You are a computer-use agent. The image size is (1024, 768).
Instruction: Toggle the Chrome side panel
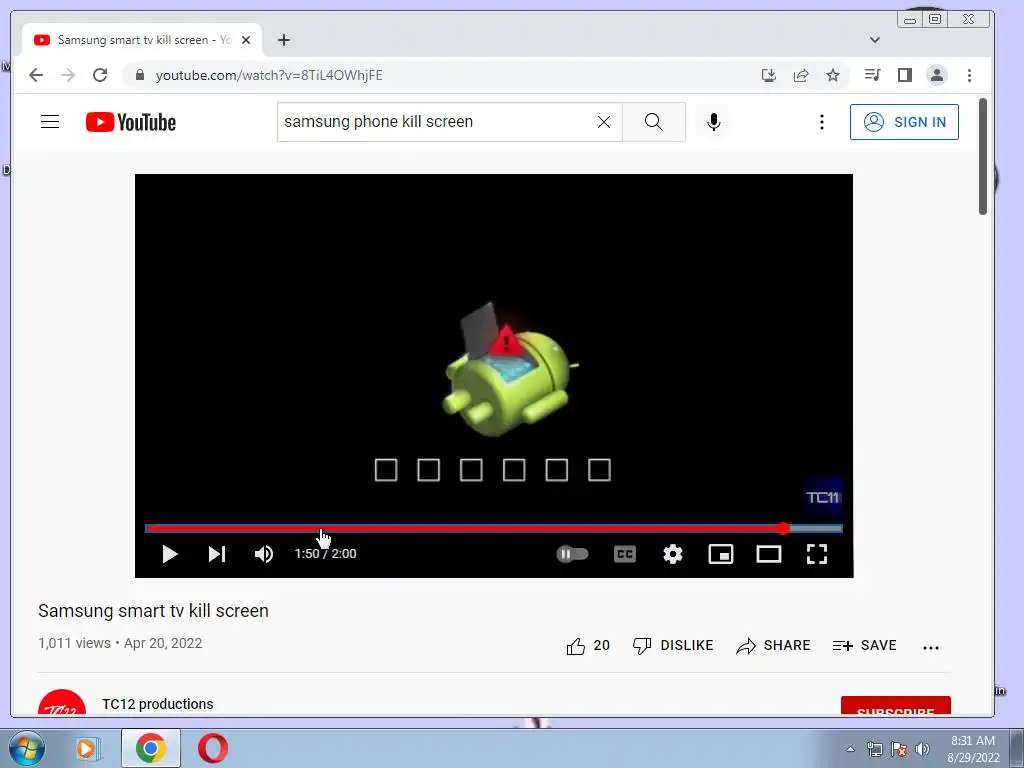click(x=904, y=75)
